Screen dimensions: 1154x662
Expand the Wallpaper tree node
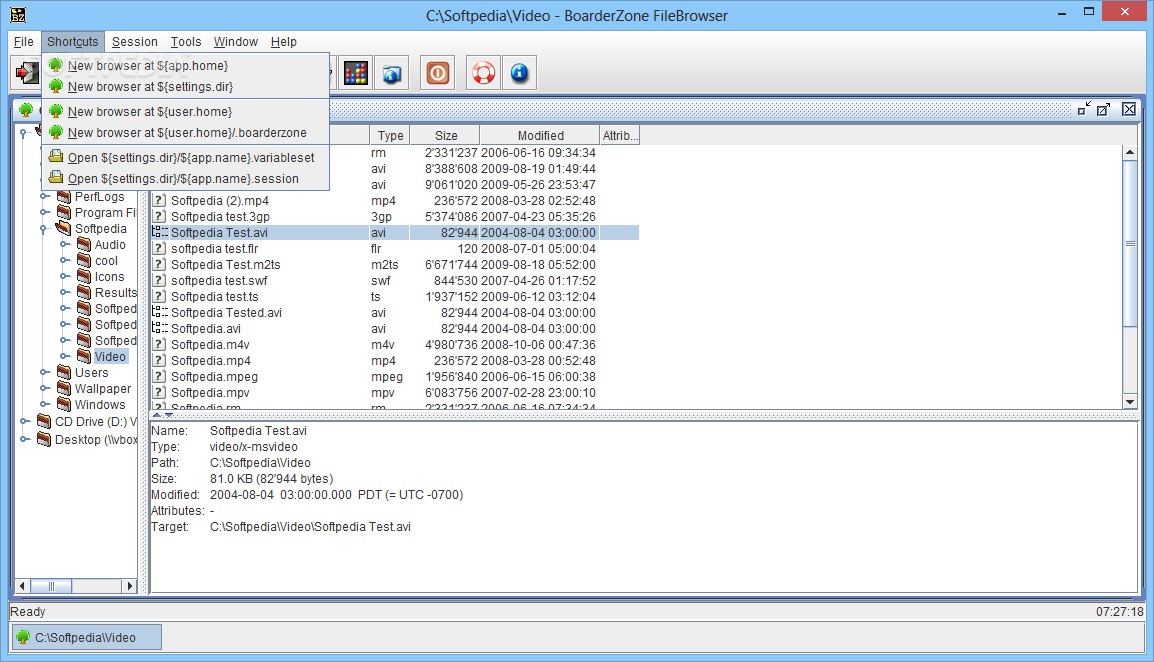pyautogui.click(x=44, y=389)
